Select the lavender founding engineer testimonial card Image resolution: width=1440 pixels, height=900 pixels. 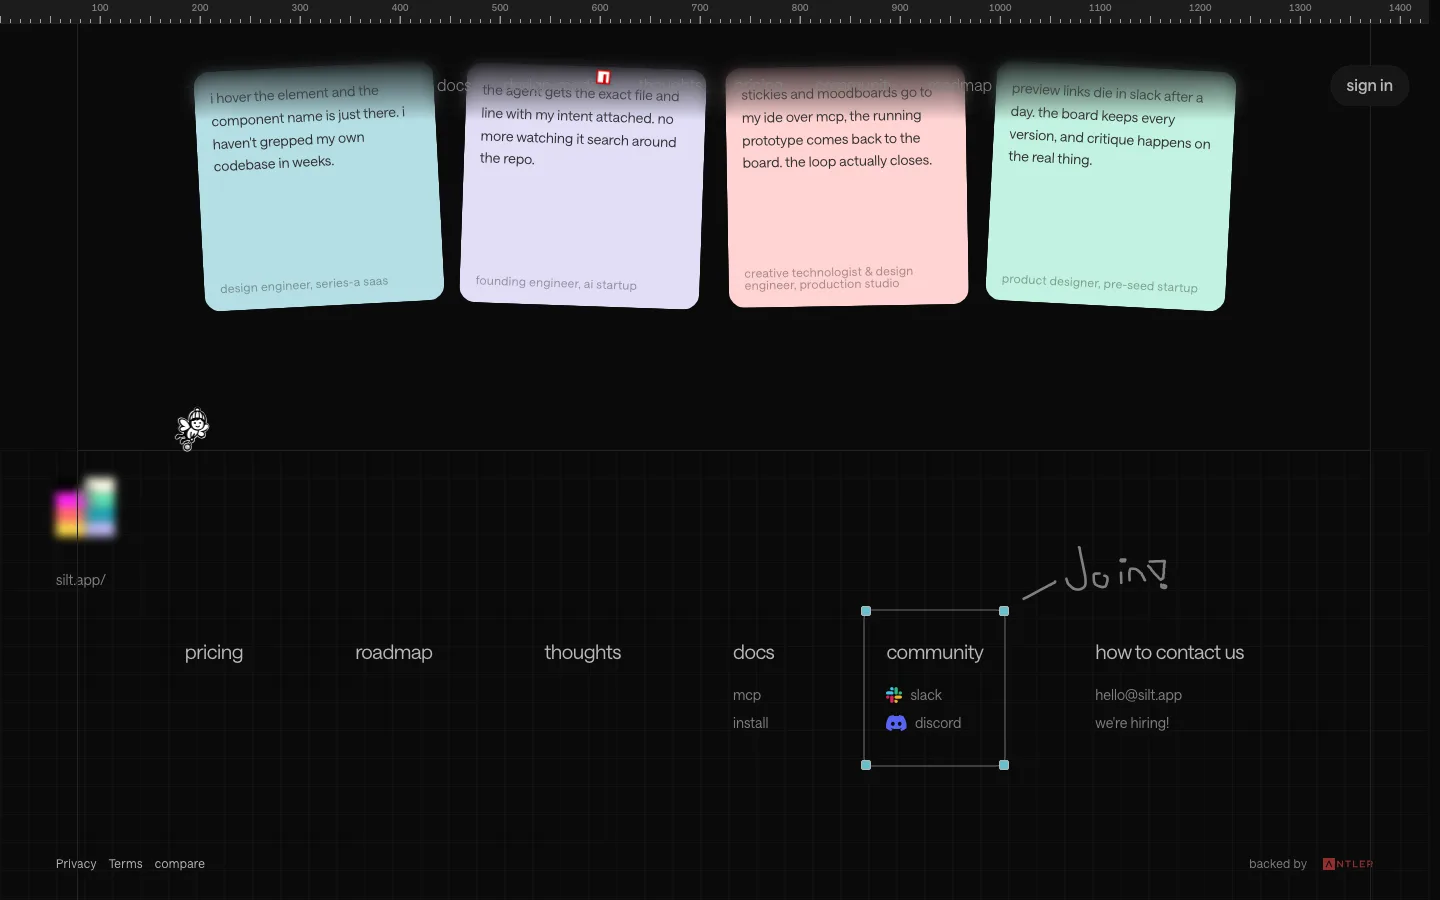coord(583,188)
